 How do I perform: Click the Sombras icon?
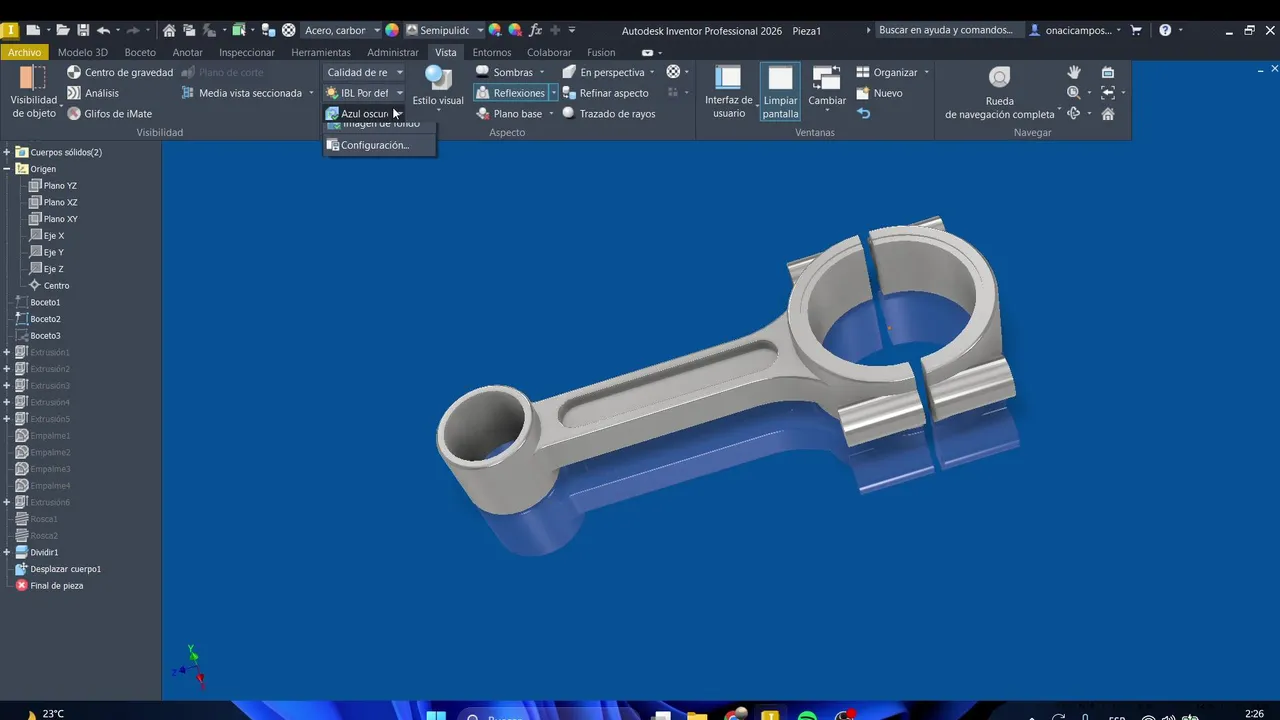point(482,72)
